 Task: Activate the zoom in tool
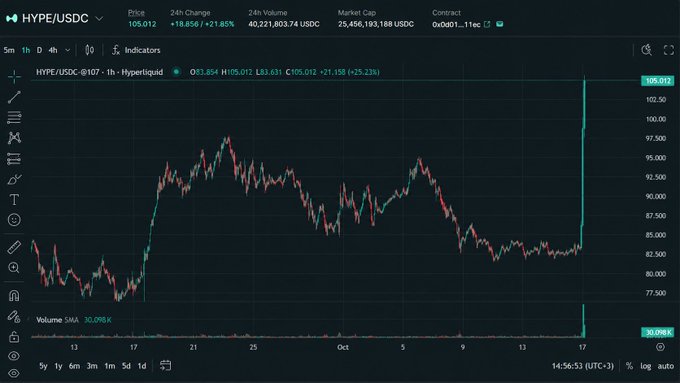point(14,268)
